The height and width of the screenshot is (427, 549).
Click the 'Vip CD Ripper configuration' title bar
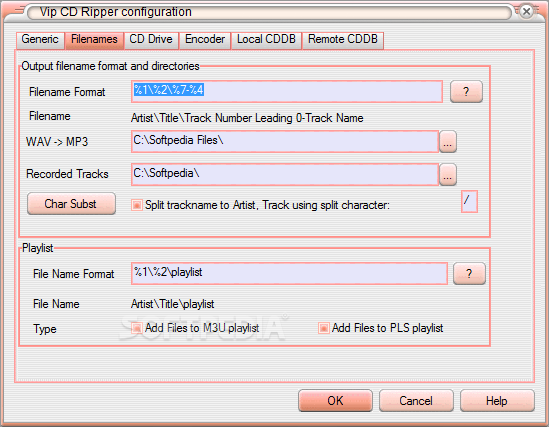[x=269, y=12]
